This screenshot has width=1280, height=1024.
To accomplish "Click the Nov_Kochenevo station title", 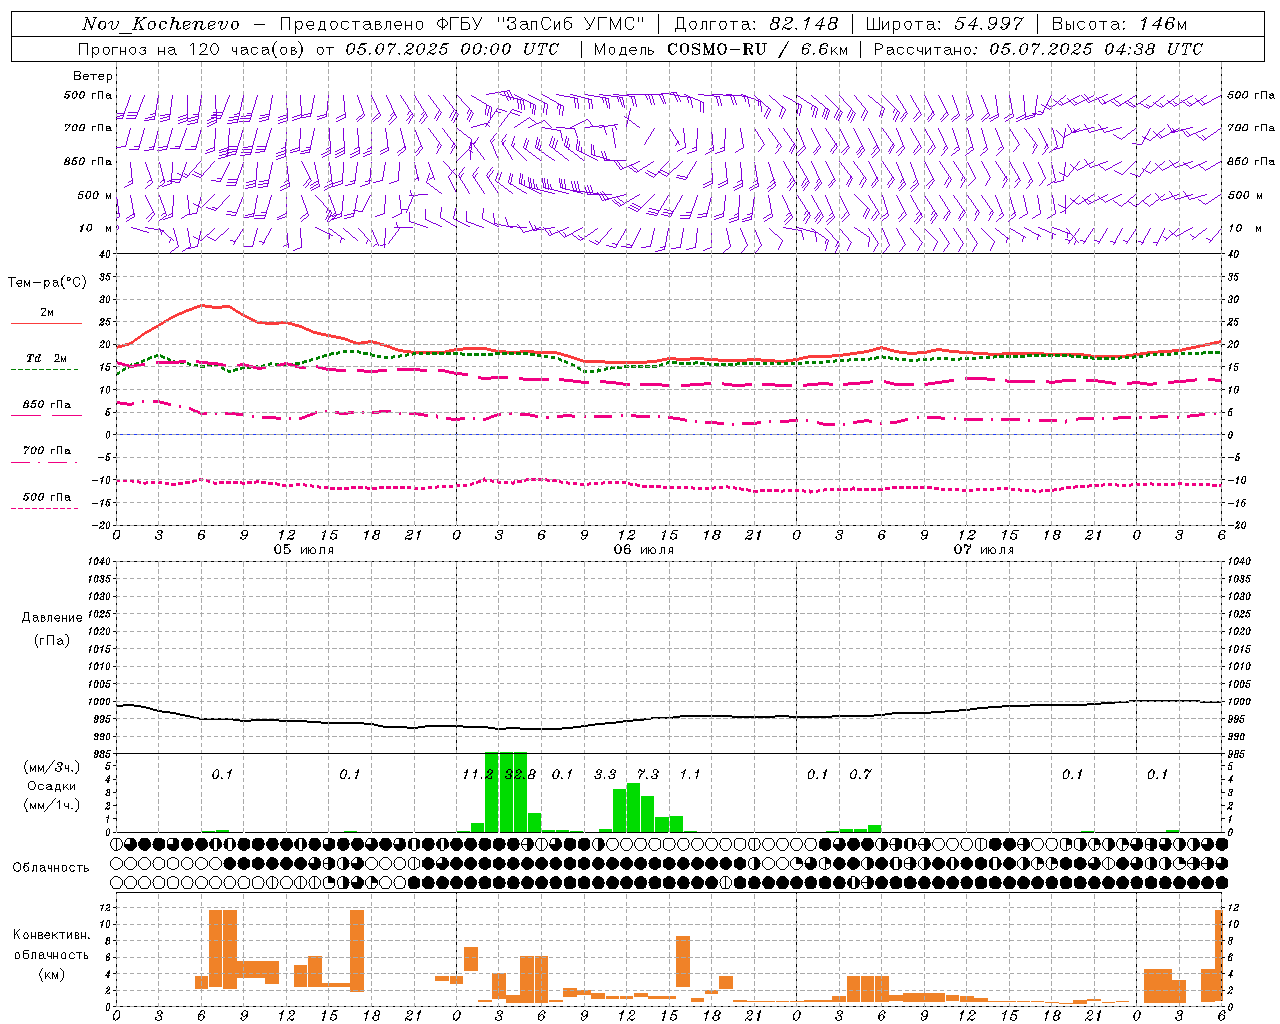I will pyautogui.click(x=161, y=24).
